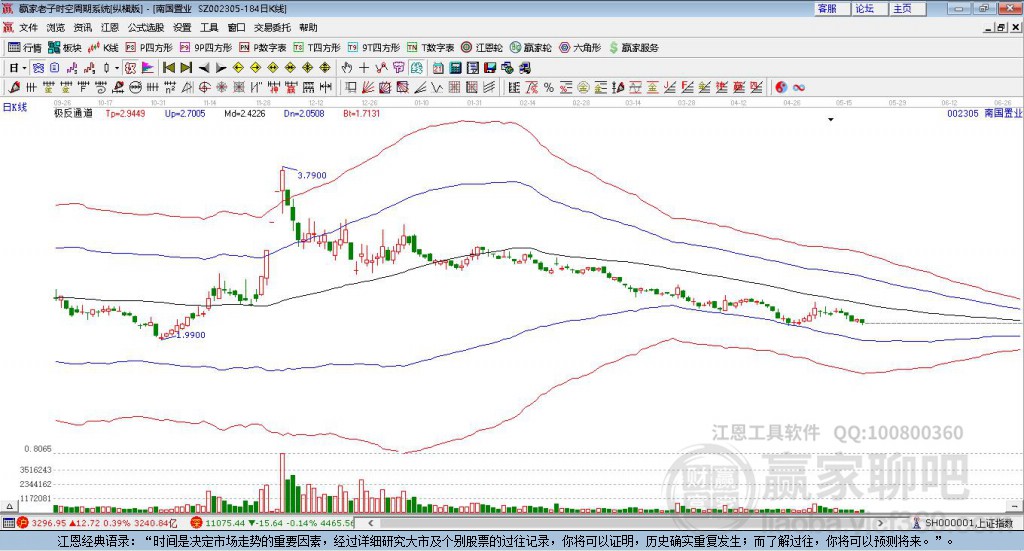
Task: Click the Md=2.4226 indicator value
Action: click(245, 113)
